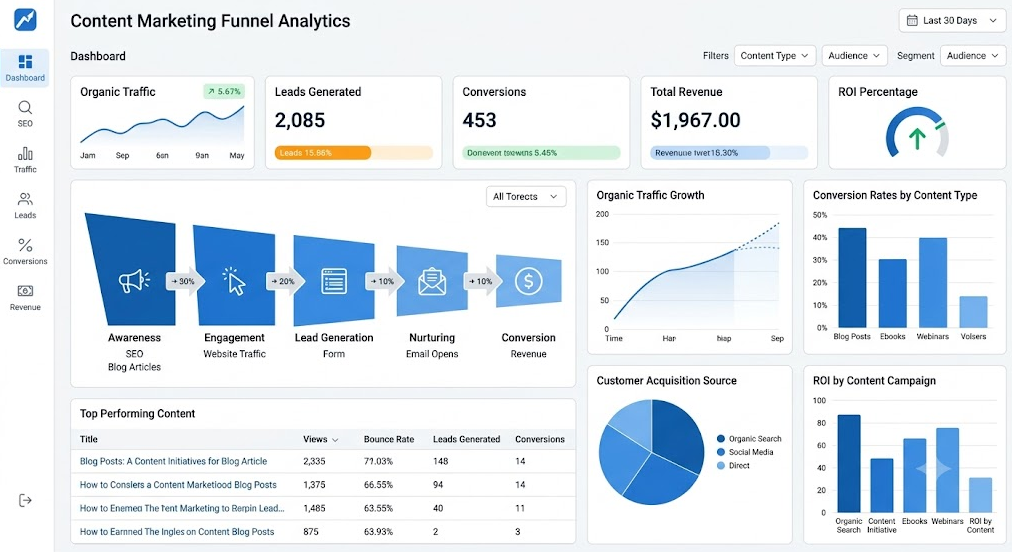Open the Dashboard sidebar item
The width and height of the screenshot is (1012, 552).
[x=25, y=68]
